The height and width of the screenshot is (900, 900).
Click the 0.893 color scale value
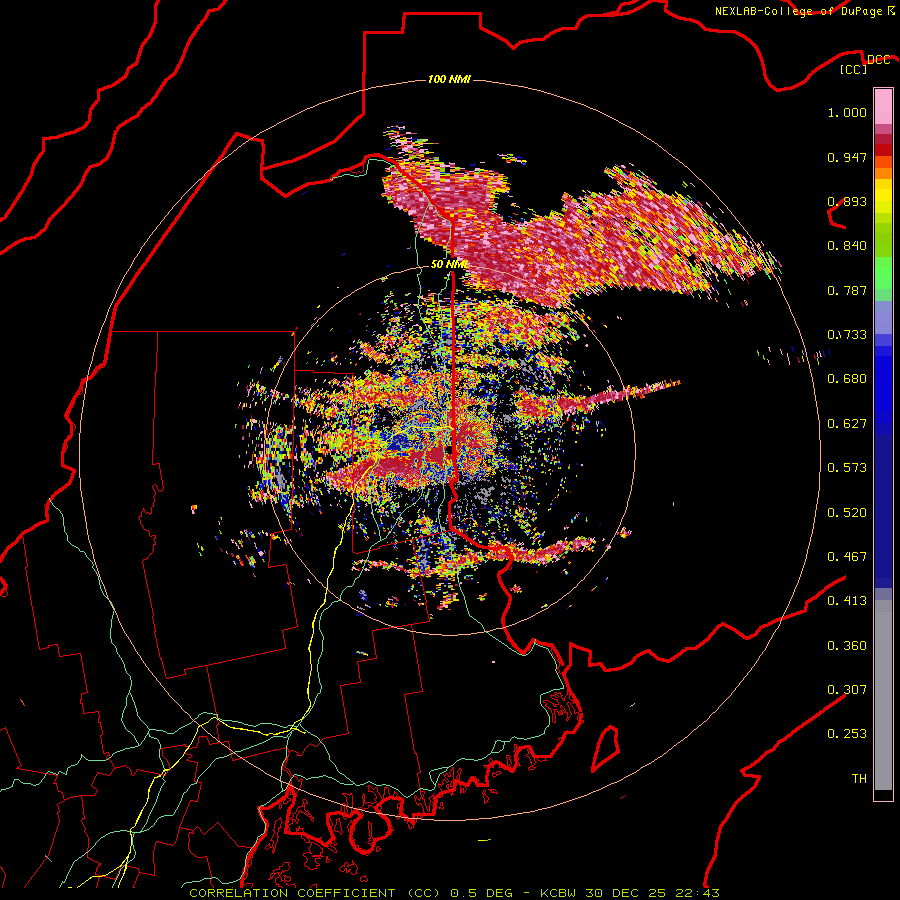(847, 201)
